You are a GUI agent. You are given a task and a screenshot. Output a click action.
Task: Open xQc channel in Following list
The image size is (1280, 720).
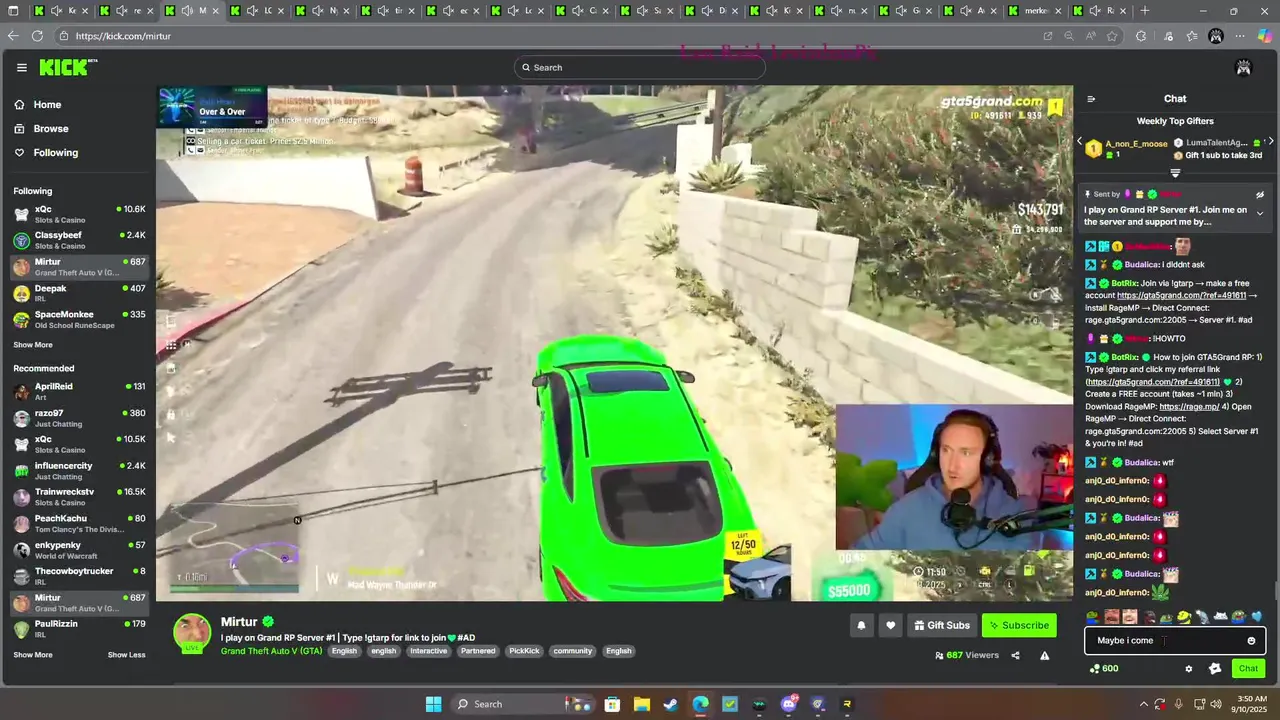click(x=78, y=213)
